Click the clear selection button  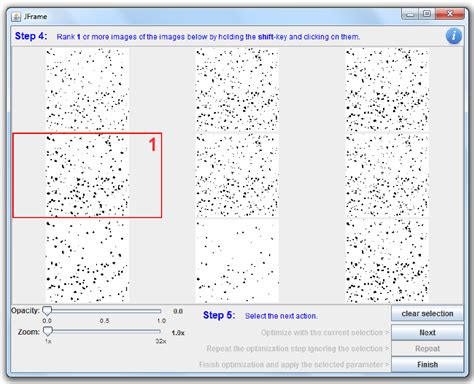coord(427,314)
